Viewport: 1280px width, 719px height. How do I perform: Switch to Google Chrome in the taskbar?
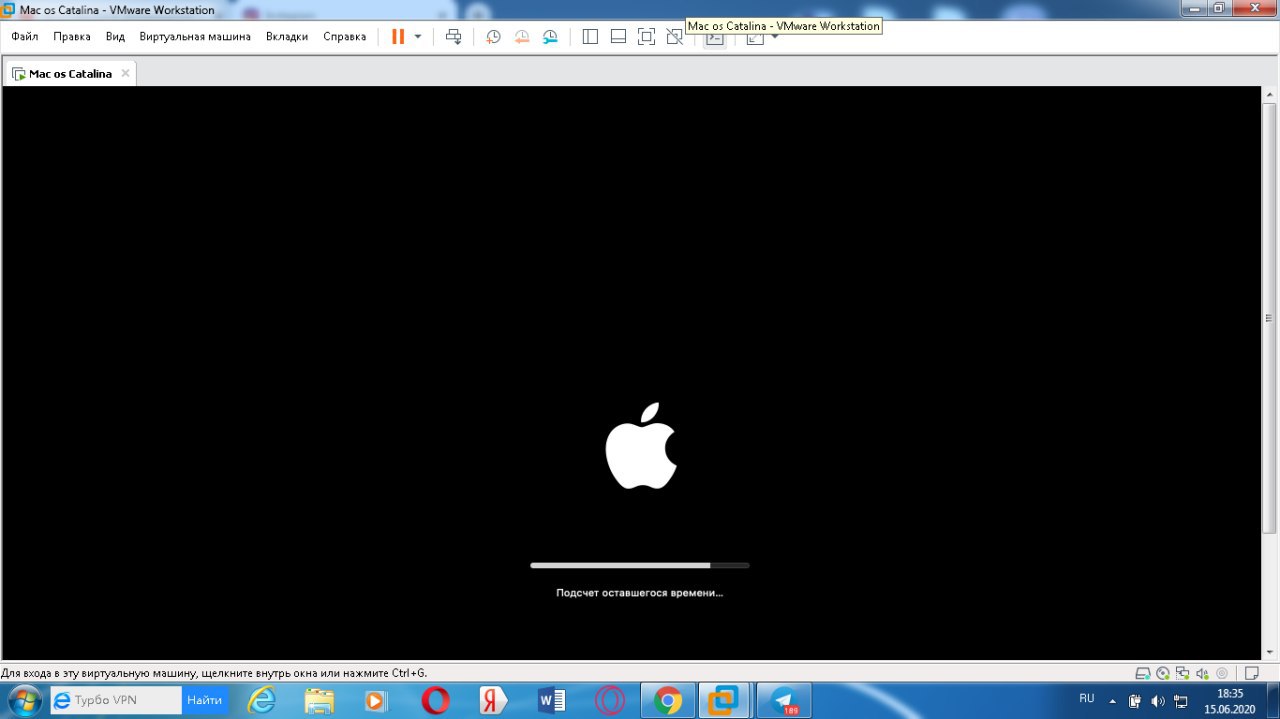[x=668, y=700]
